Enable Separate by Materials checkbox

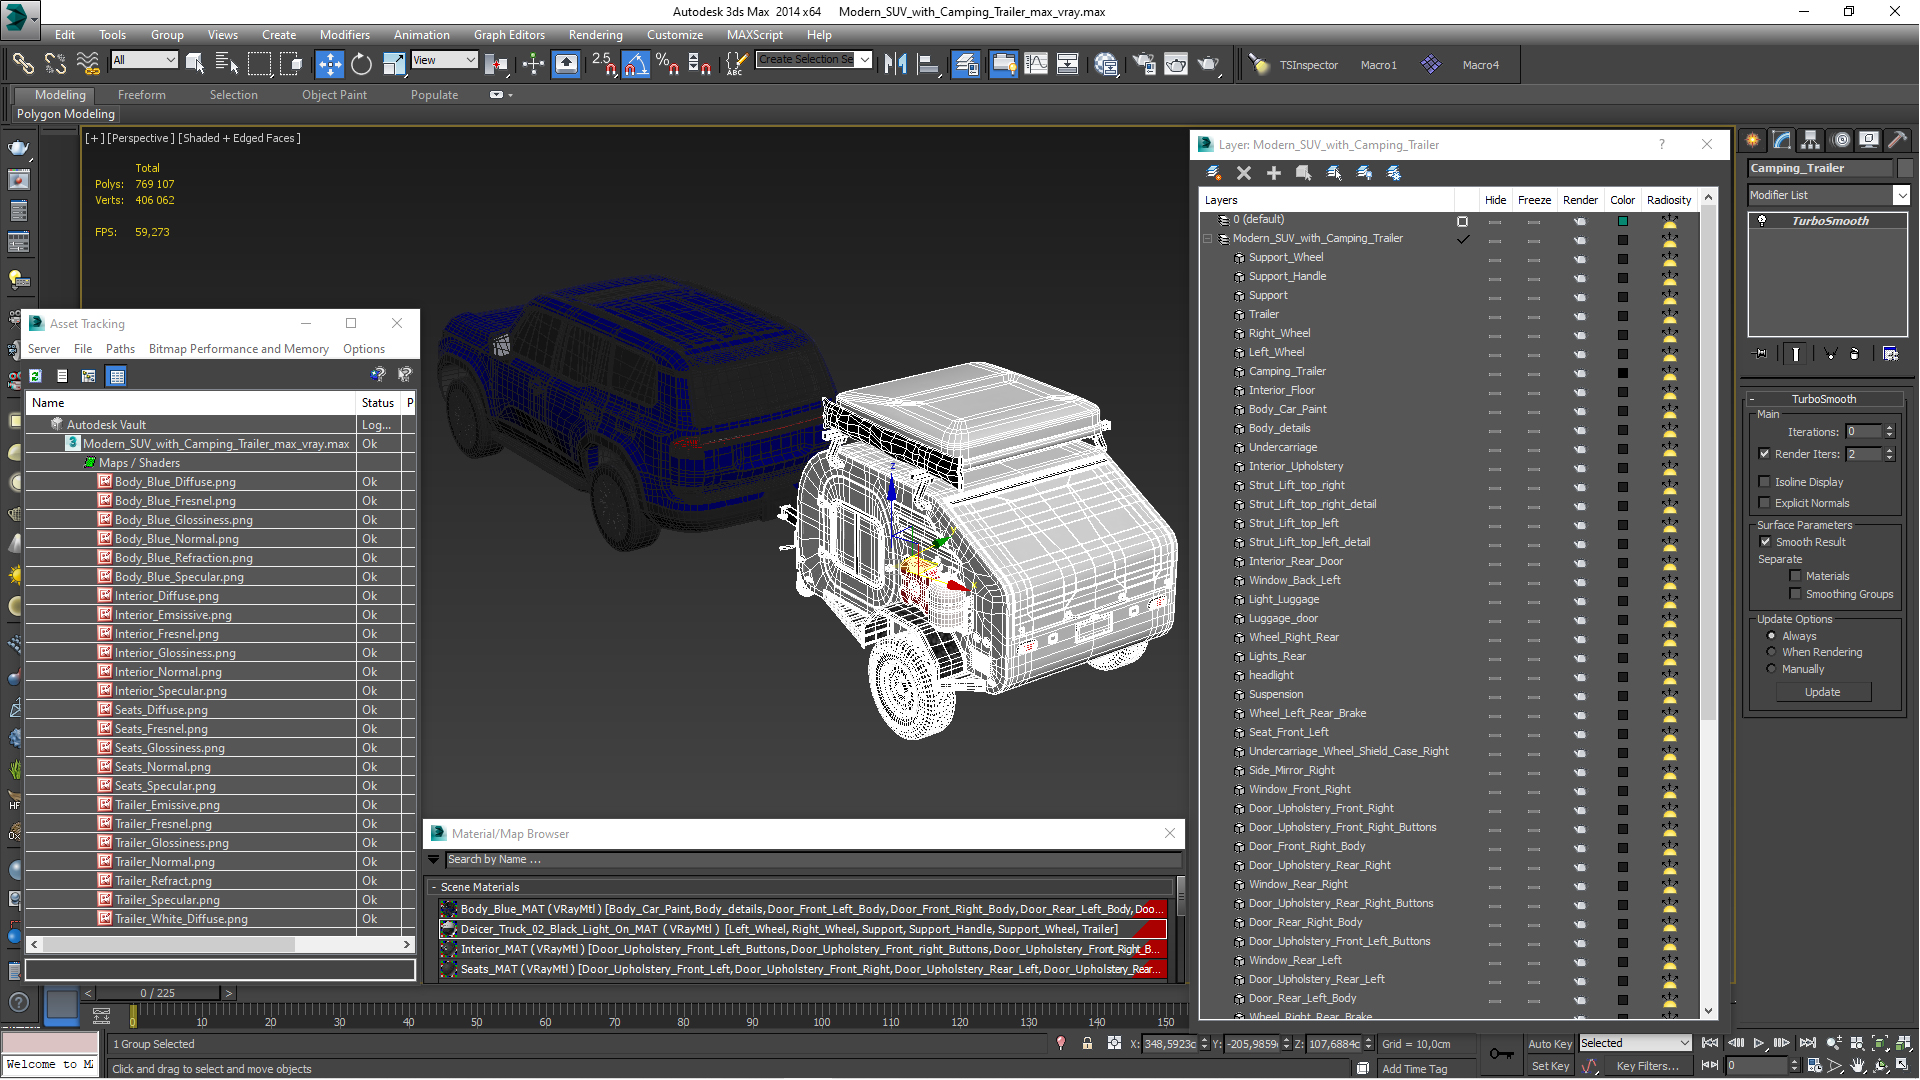tap(1795, 576)
